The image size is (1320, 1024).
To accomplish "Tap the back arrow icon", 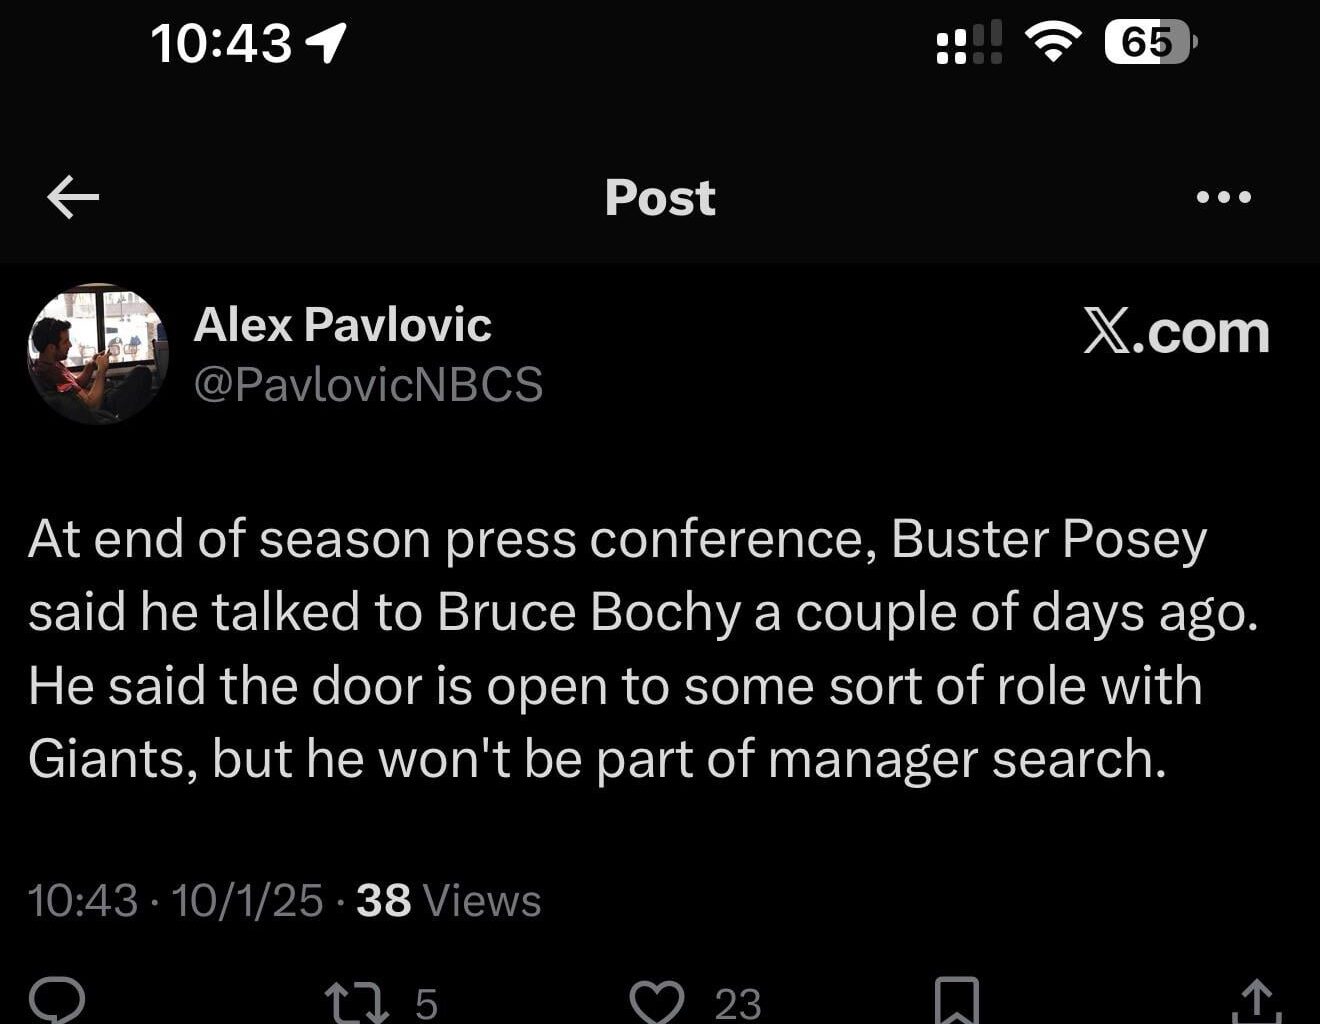I will click(x=73, y=197).
